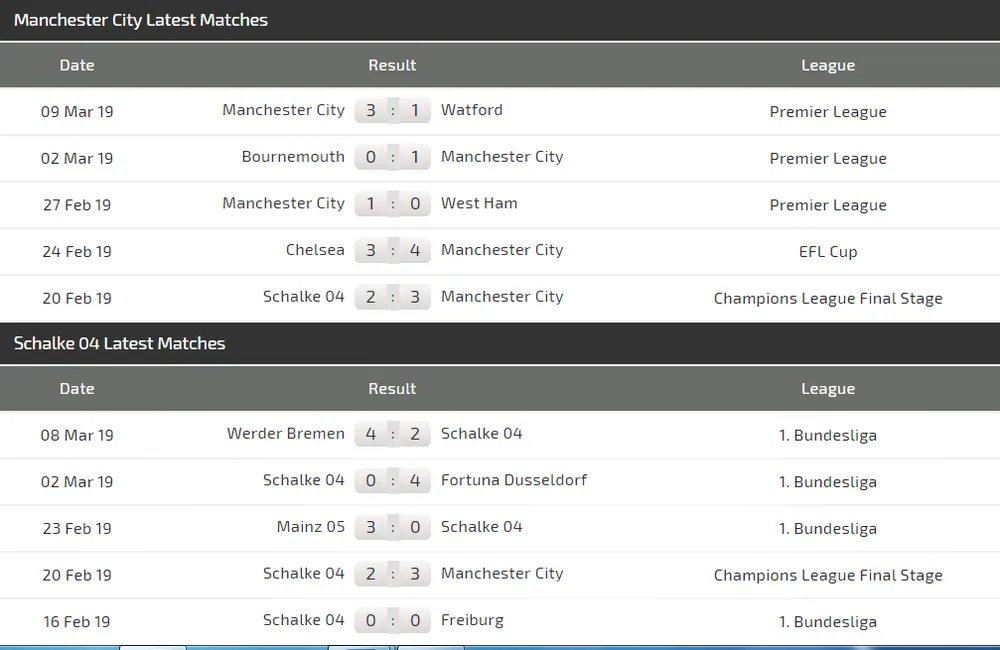Screen dimensions: 1000x650
Task: Click the 4:2 Werder Bremen score
Action: click(392, 434)
